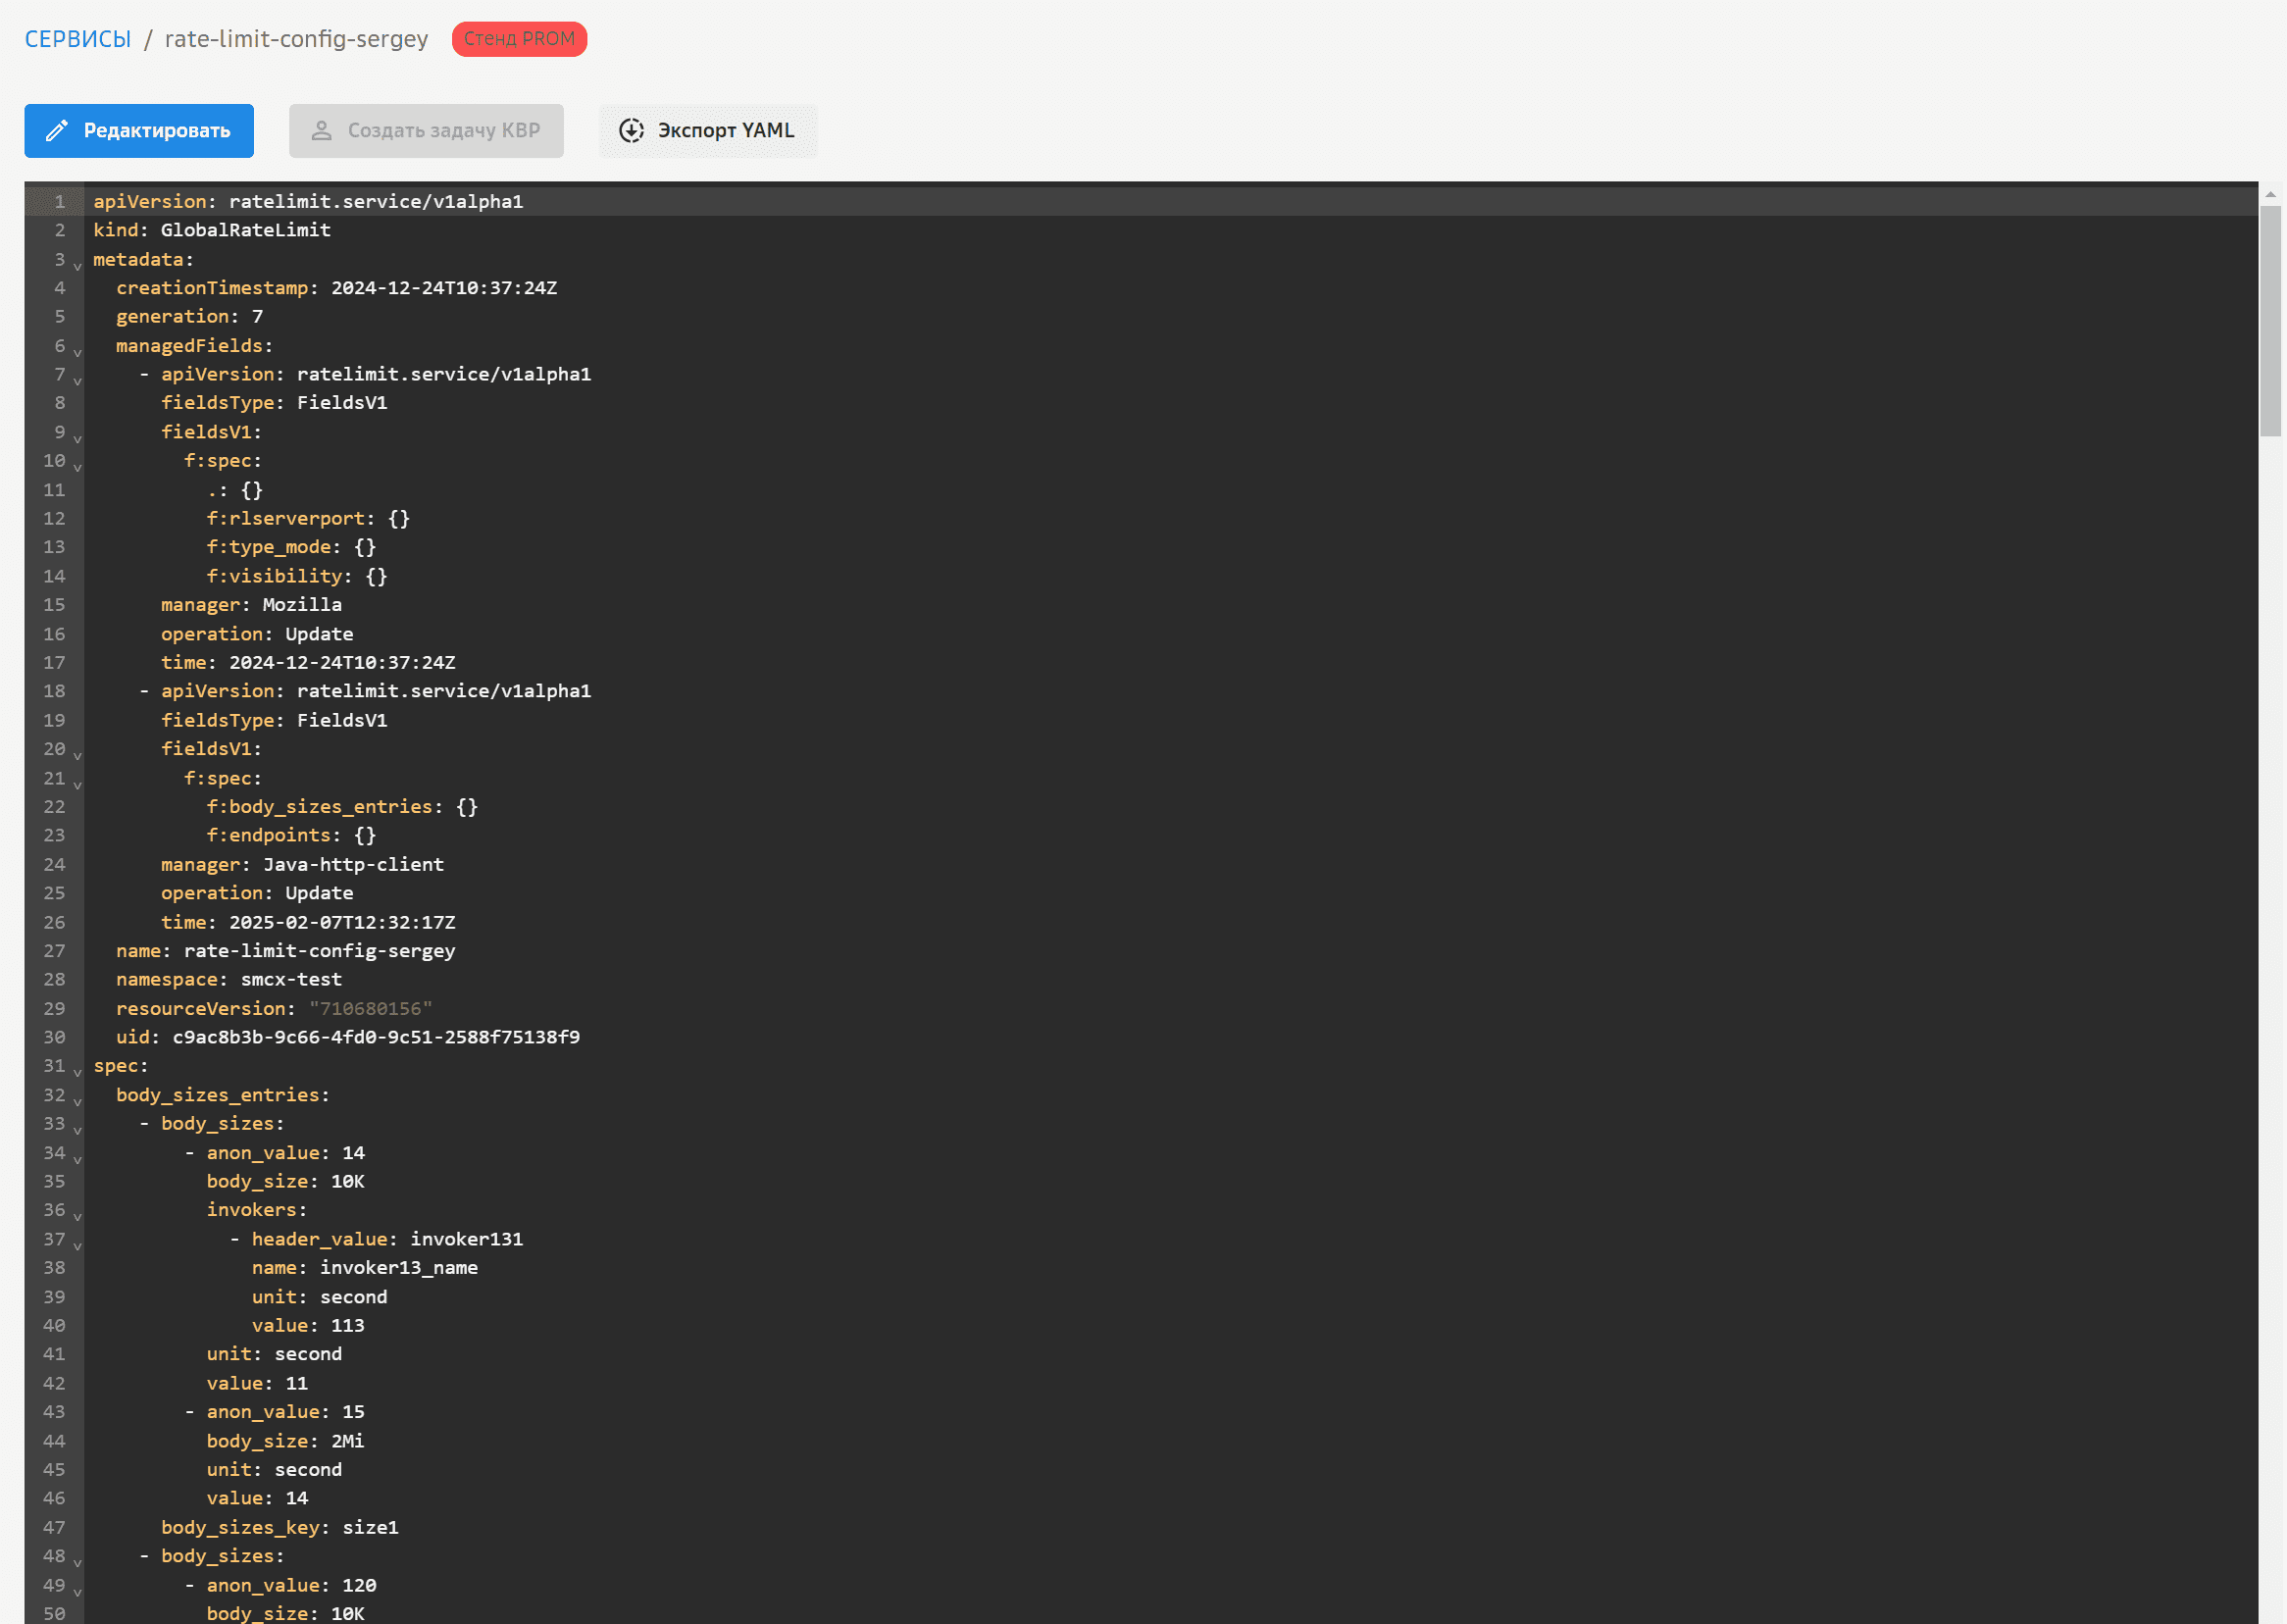Click the Экспорт YAML button
The image size is (2287, 1624).
(x=708, y=131)
